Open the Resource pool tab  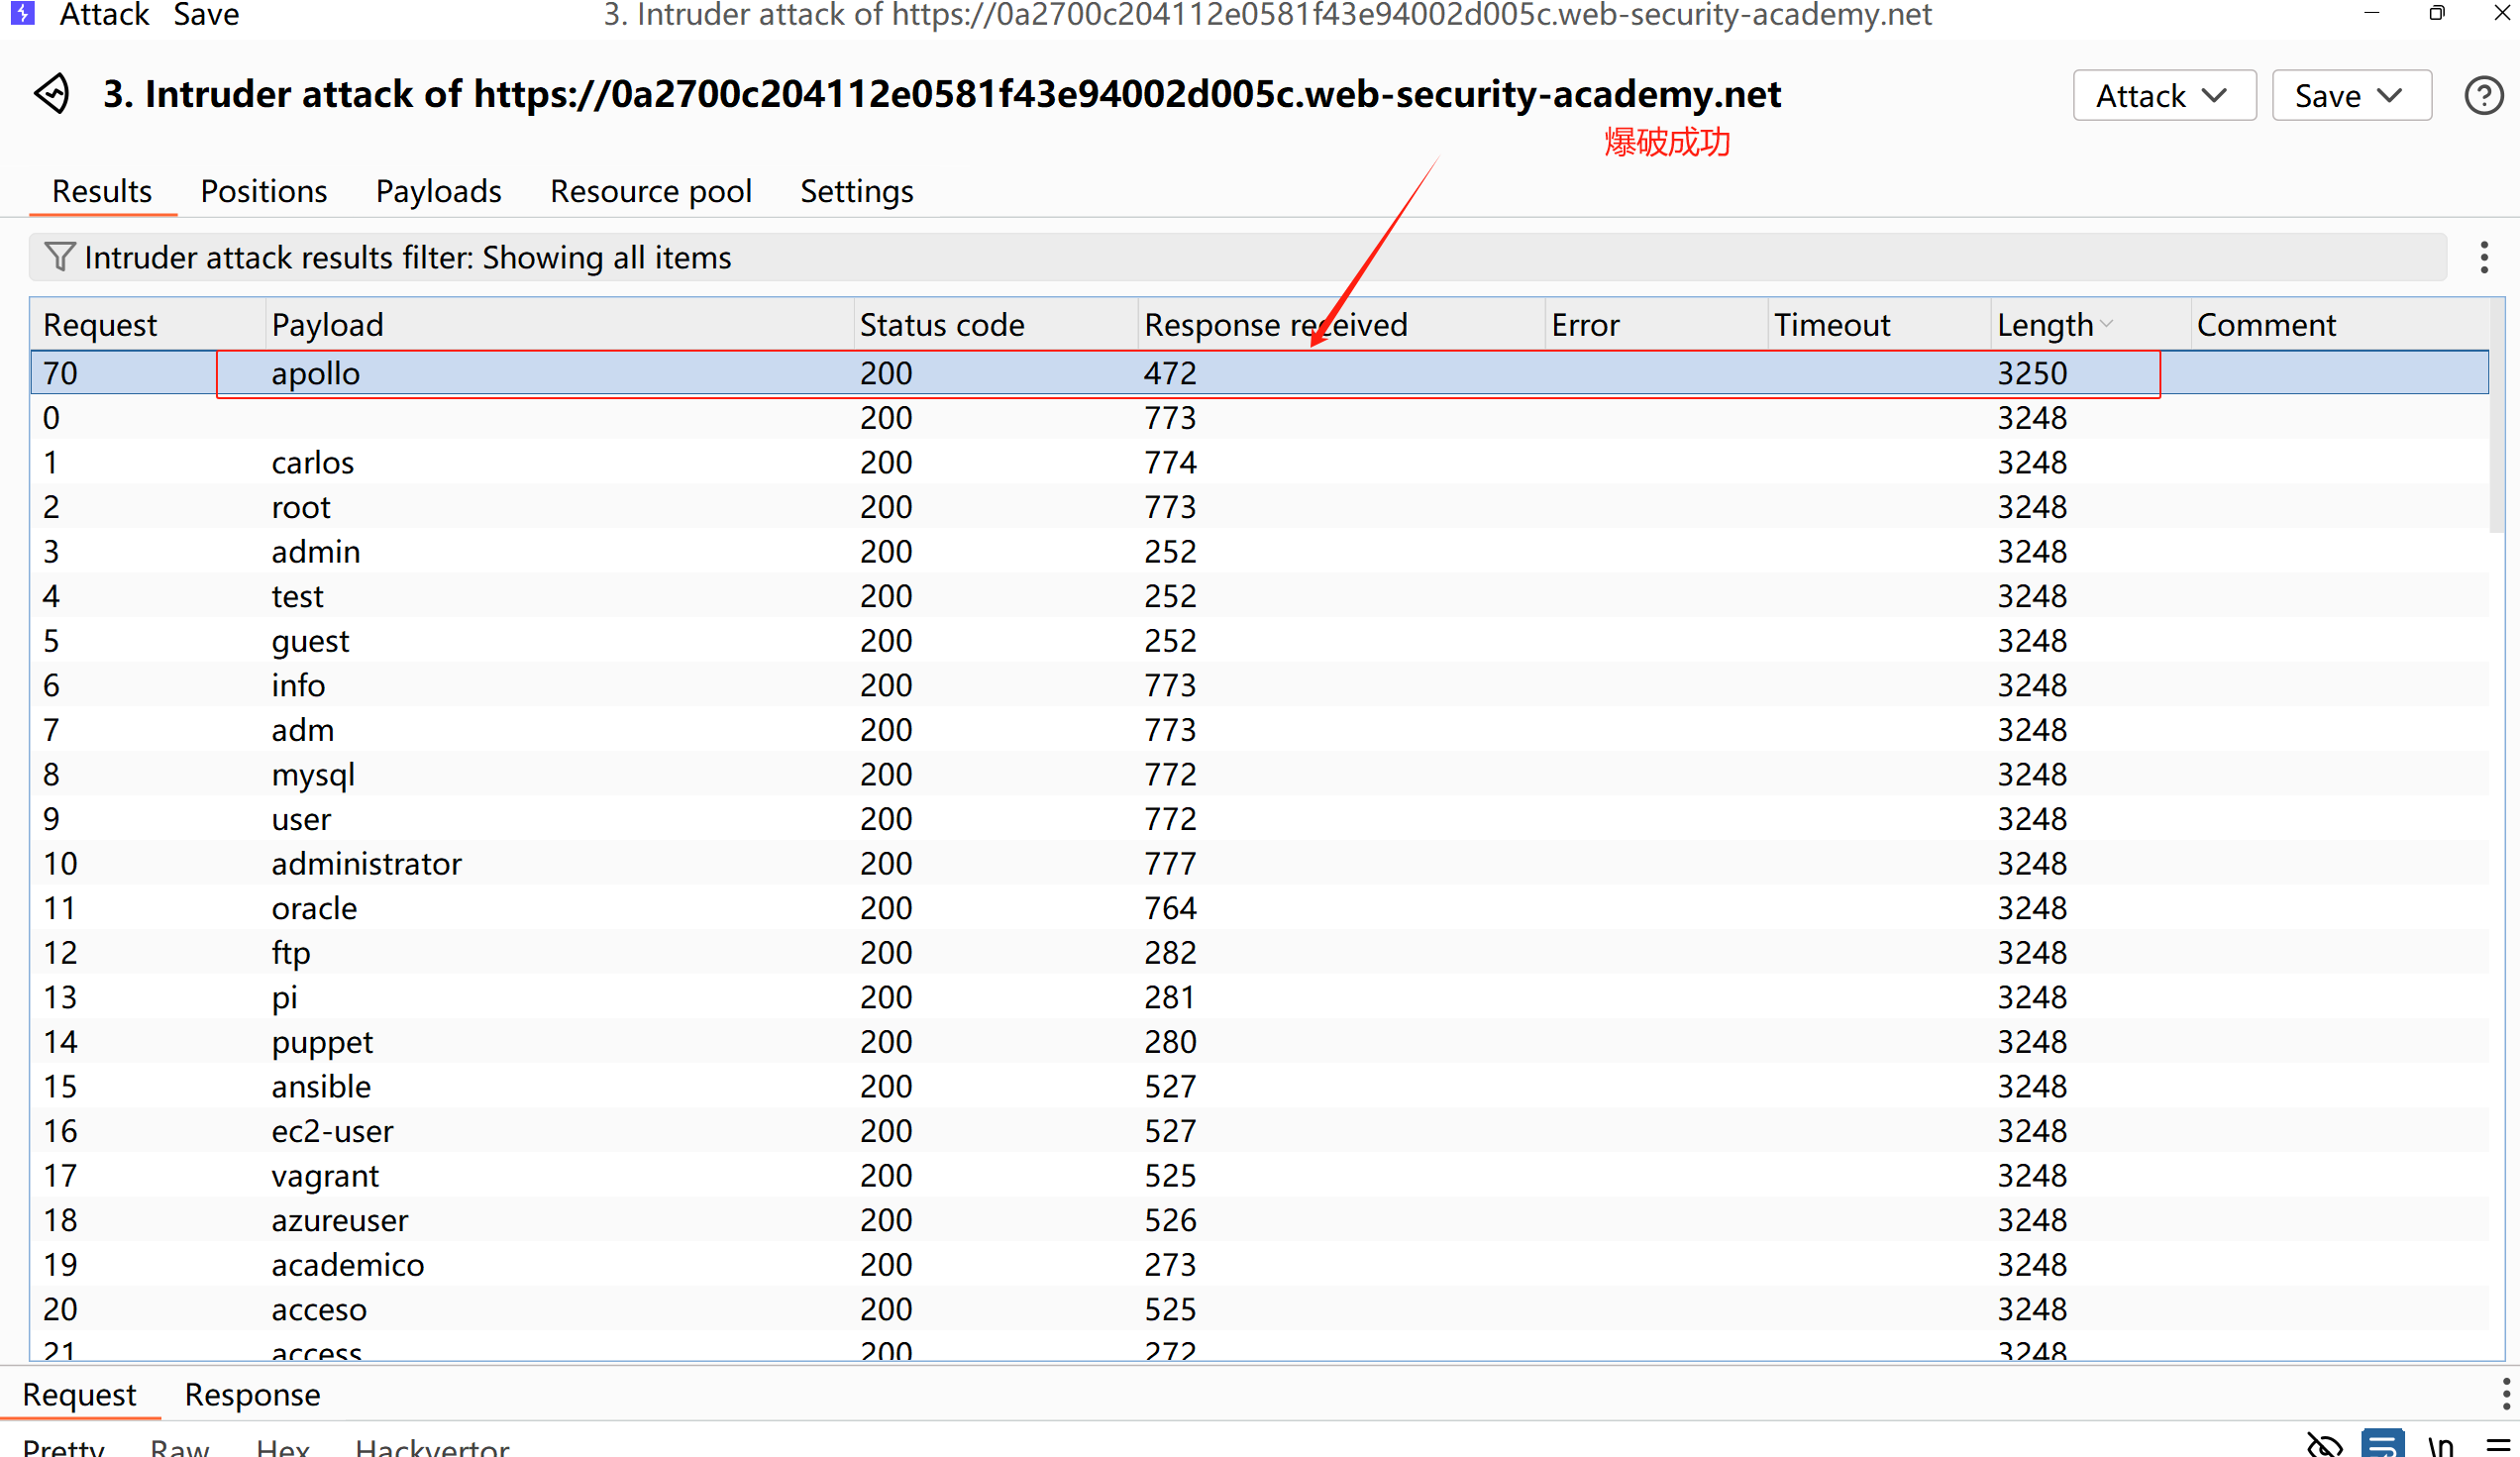650,191
